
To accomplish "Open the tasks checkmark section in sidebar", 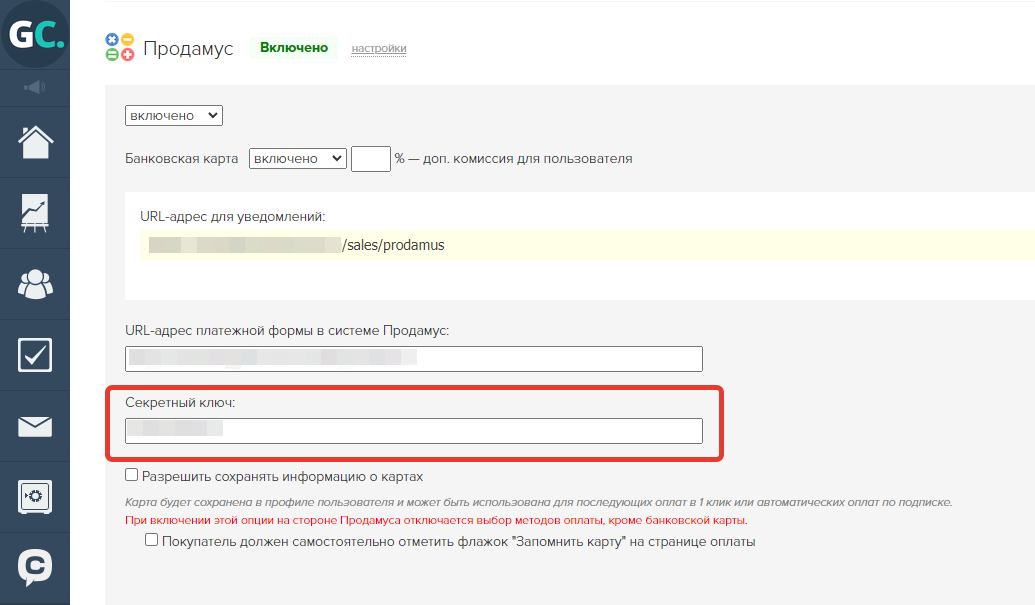I will click(x=35, y=355).
